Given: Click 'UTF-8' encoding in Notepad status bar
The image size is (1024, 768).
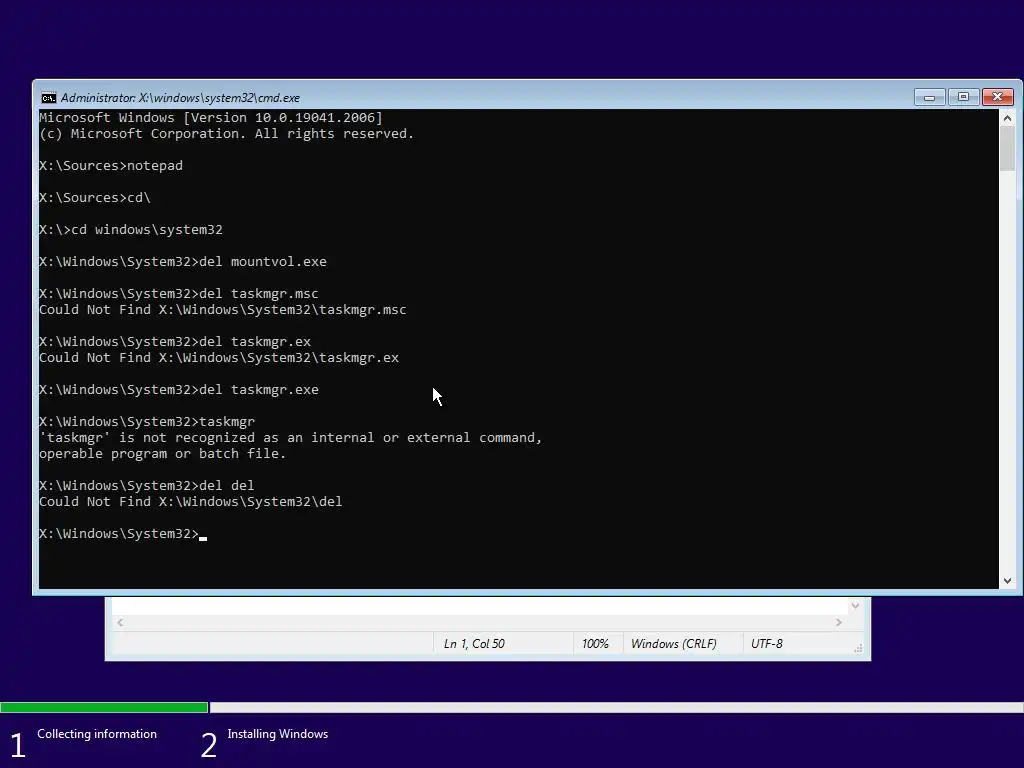Looking at the screenshot, I should (767, 644).
